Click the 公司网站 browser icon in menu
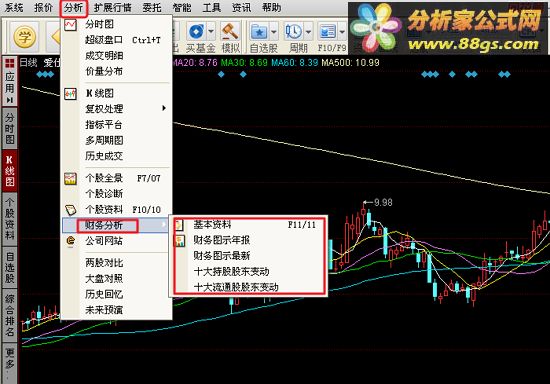This screenshot has height=384, width=550. point(71,241)
